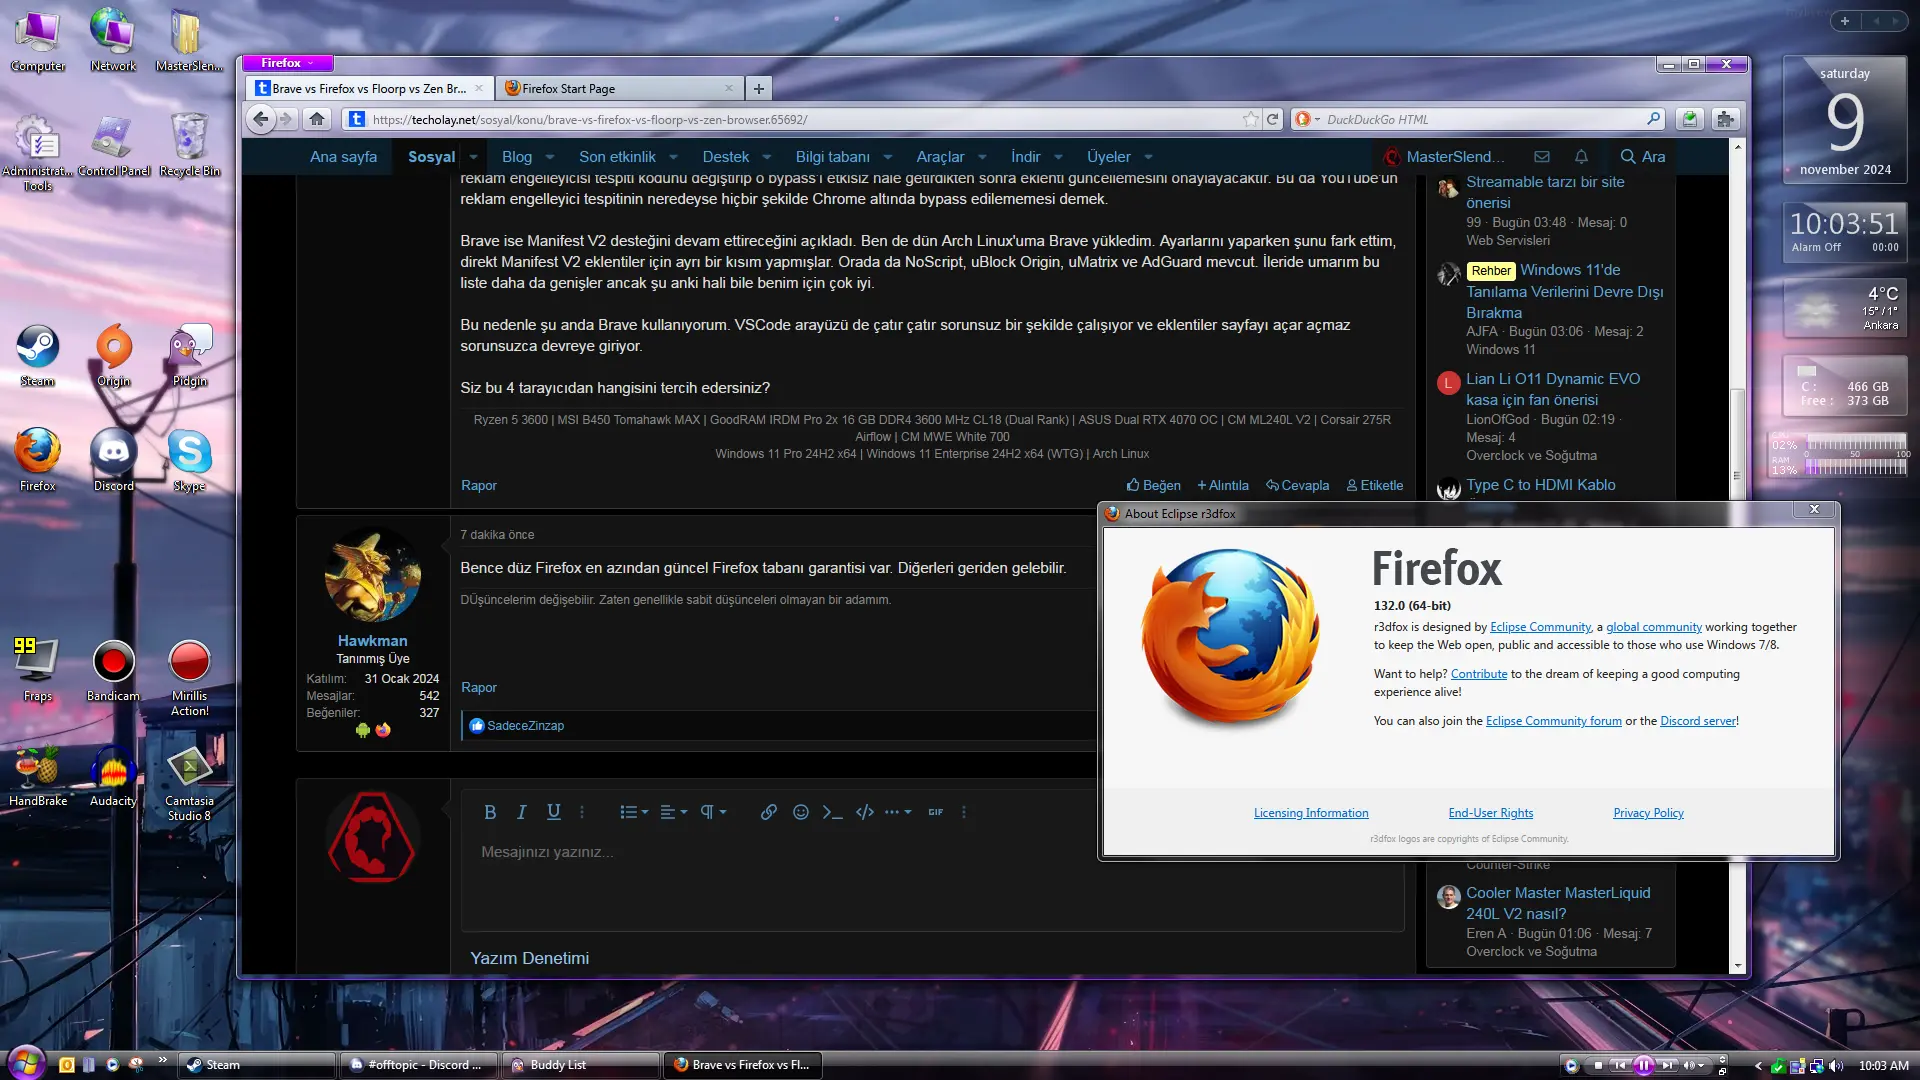Open the Discord server link in About dialog
Screen dimensions: 1920x1080
(x=1698, y=721)
